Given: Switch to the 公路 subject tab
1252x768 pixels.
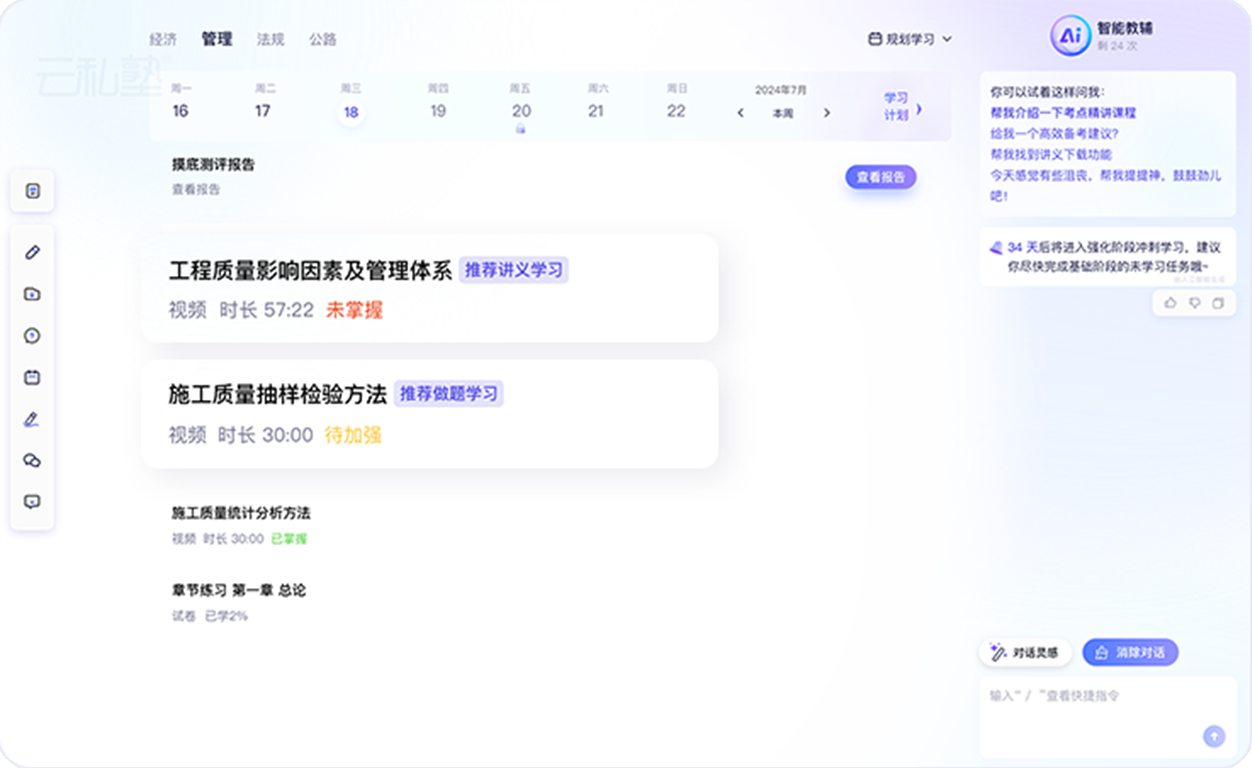Looking at the screenshot, I should 322,39.
